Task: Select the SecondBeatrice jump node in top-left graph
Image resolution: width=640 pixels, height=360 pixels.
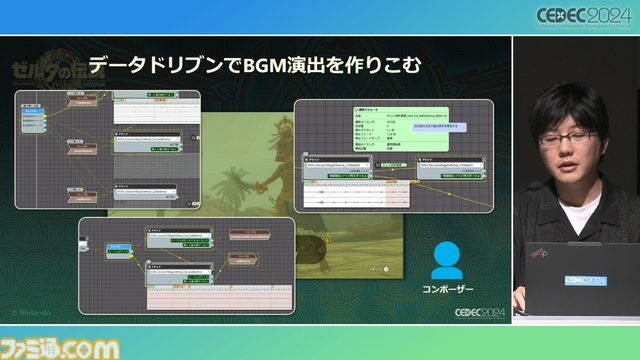Action: [x=82, y=149]
